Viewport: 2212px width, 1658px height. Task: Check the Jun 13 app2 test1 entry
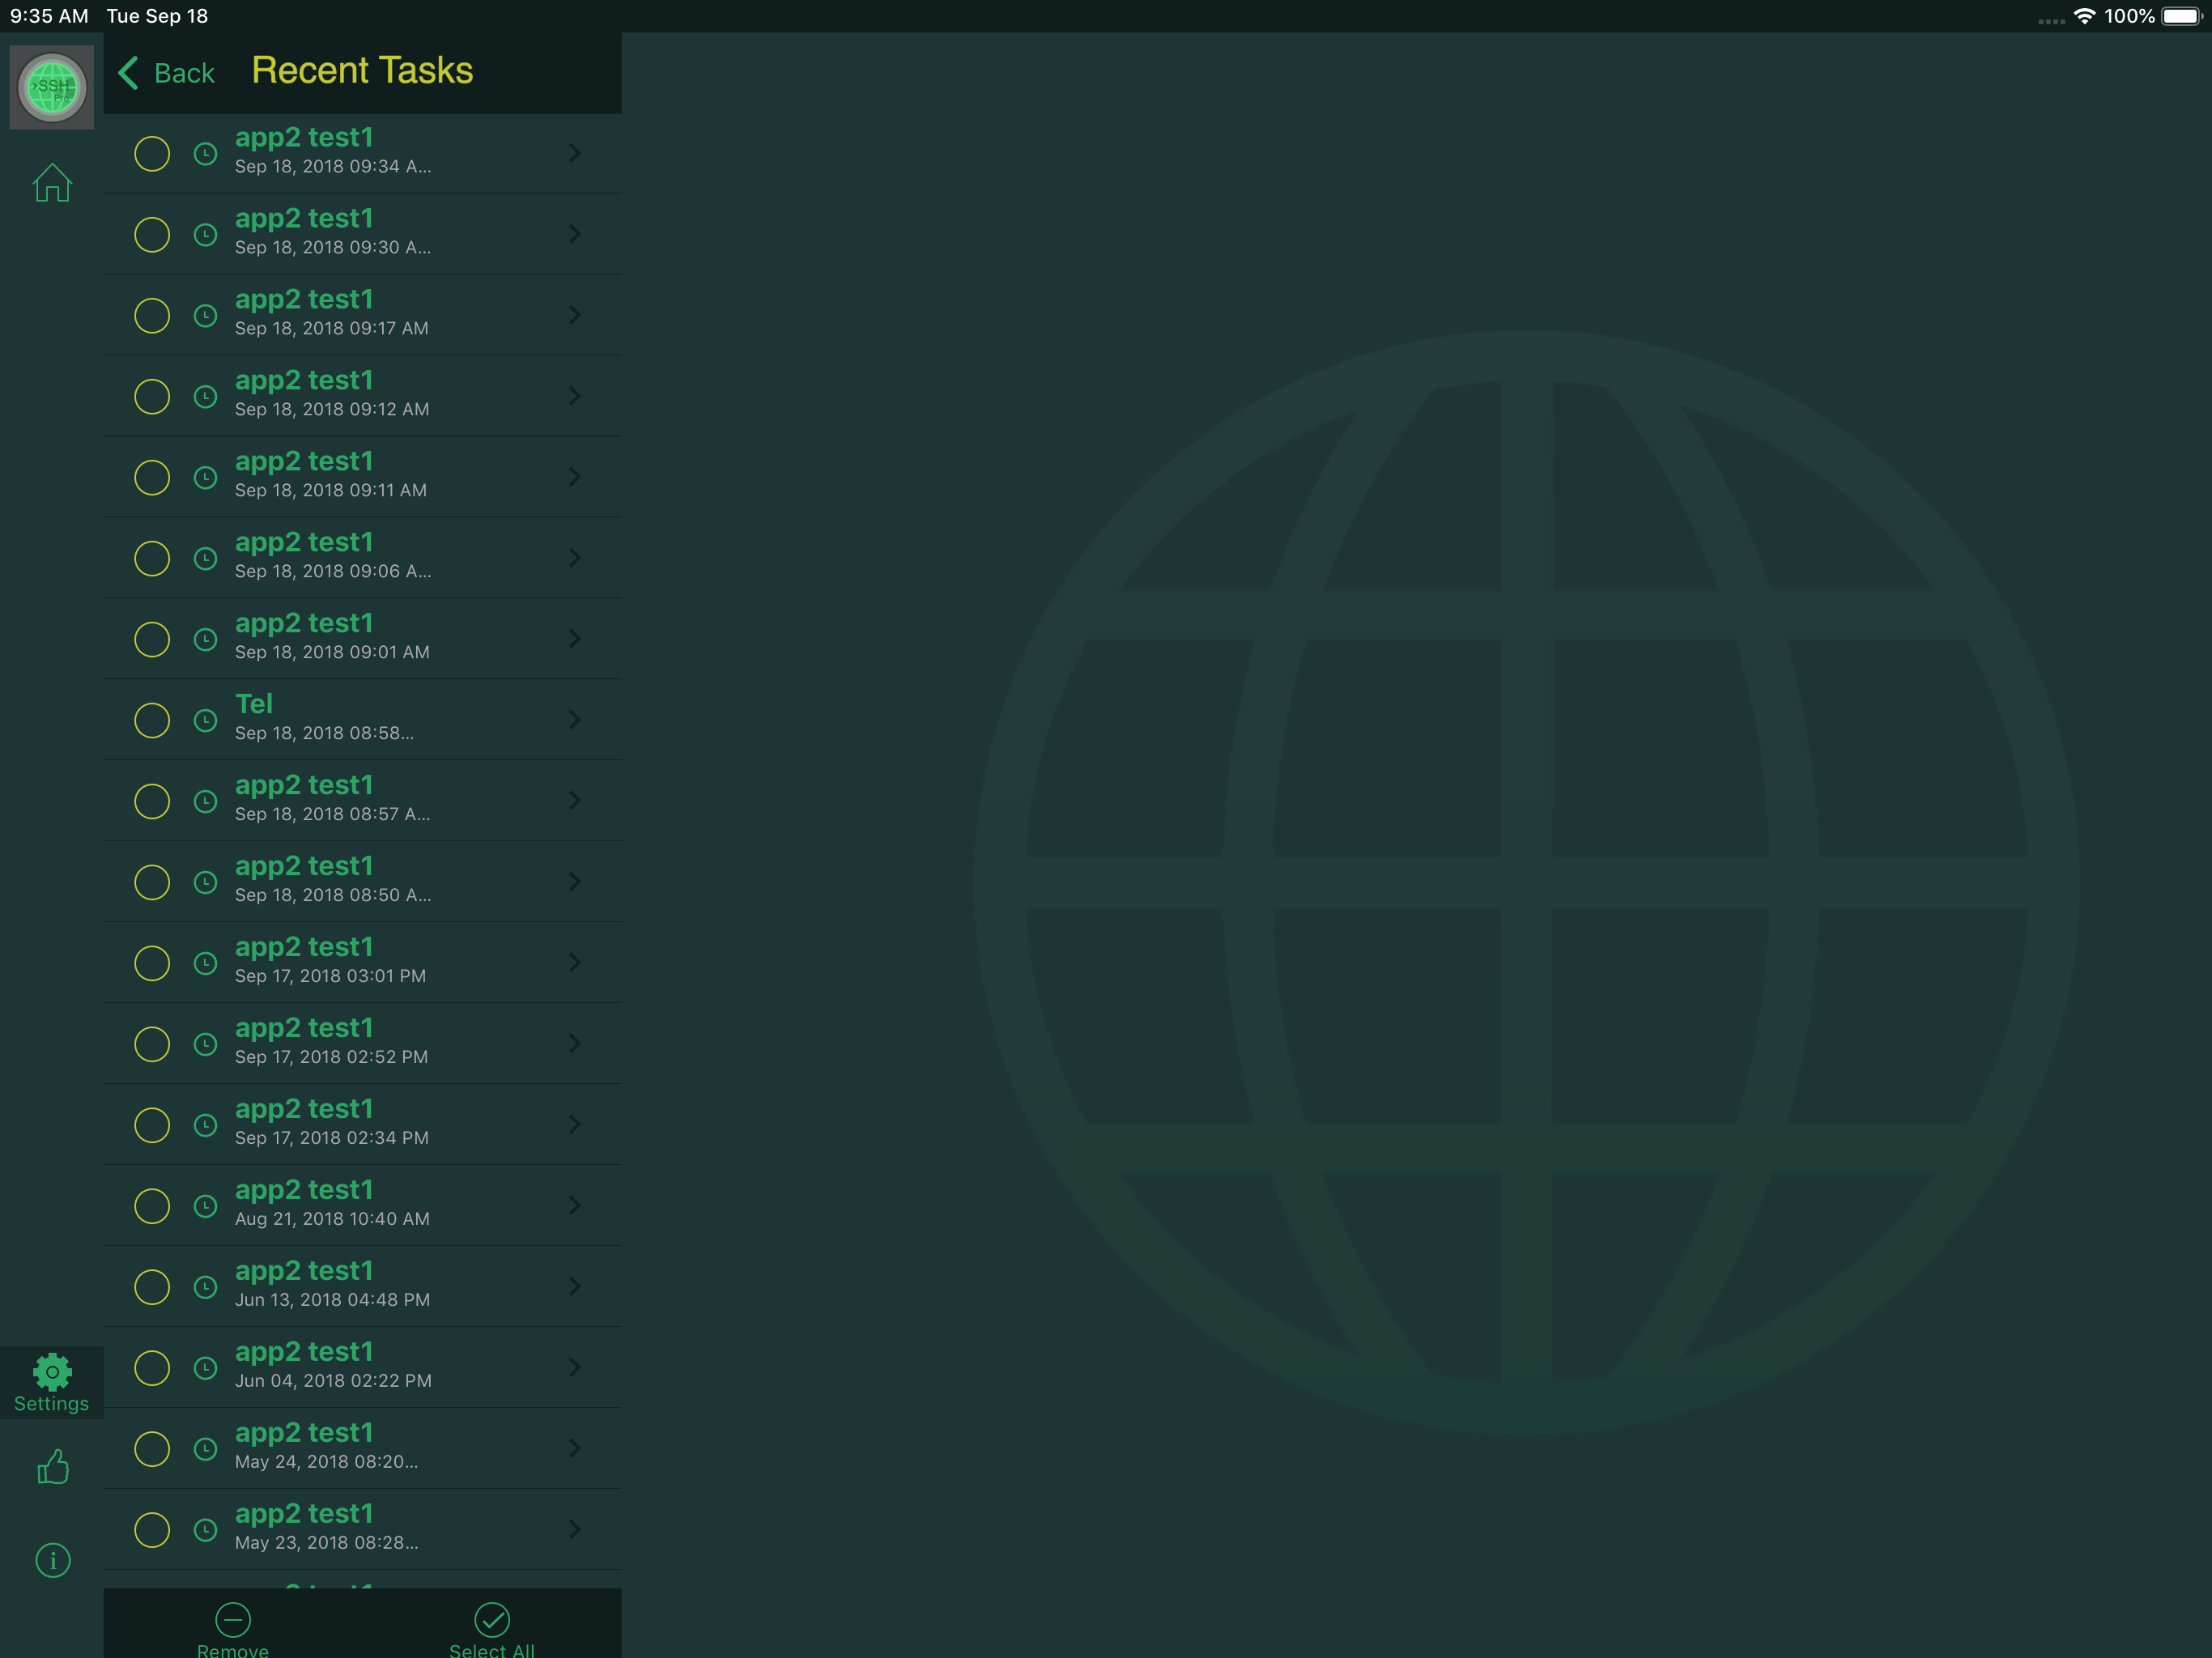click(152, 1287)
